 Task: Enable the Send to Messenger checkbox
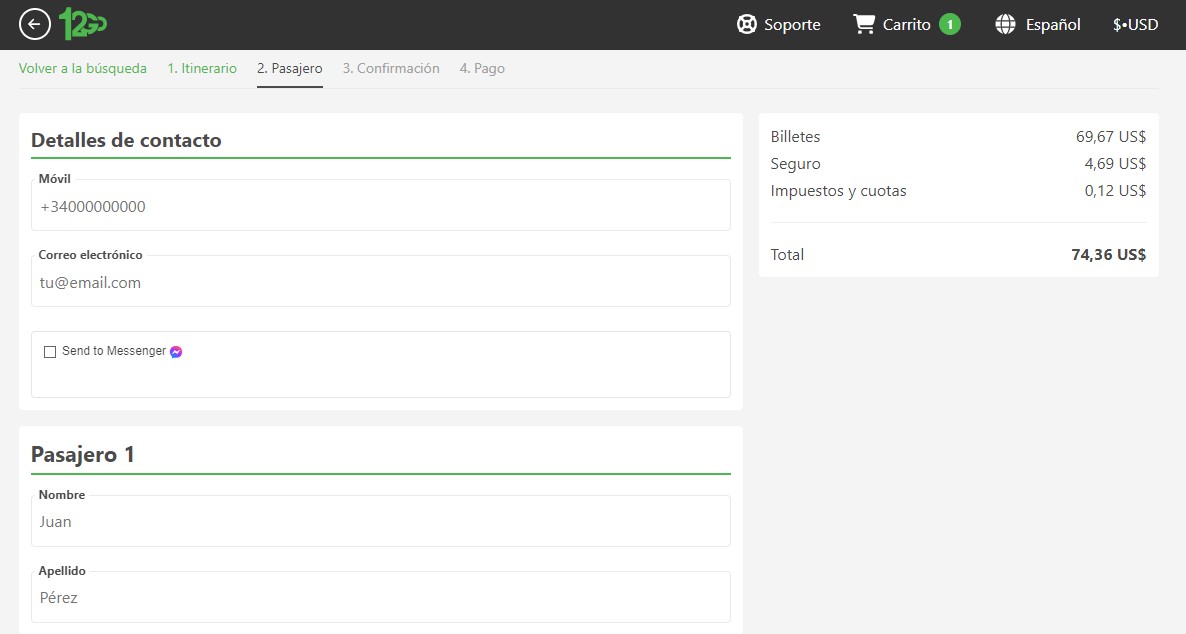pos(50,352)
